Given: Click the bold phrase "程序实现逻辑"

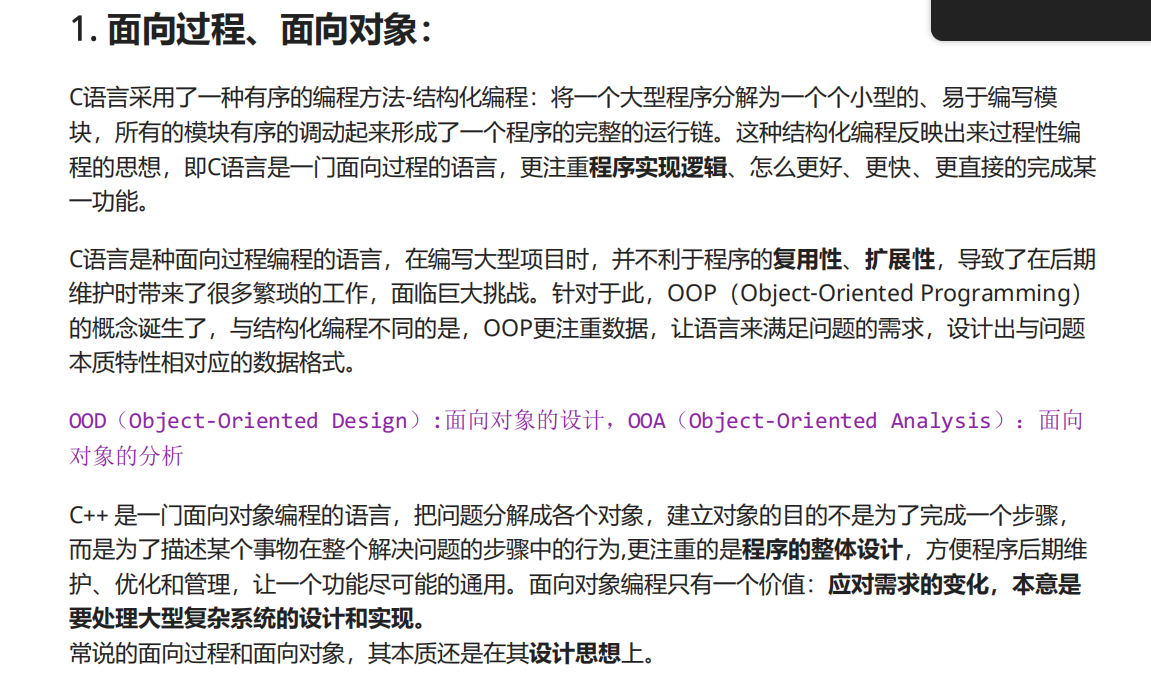Looking at the screenshot, I should [x=657, y=167].
